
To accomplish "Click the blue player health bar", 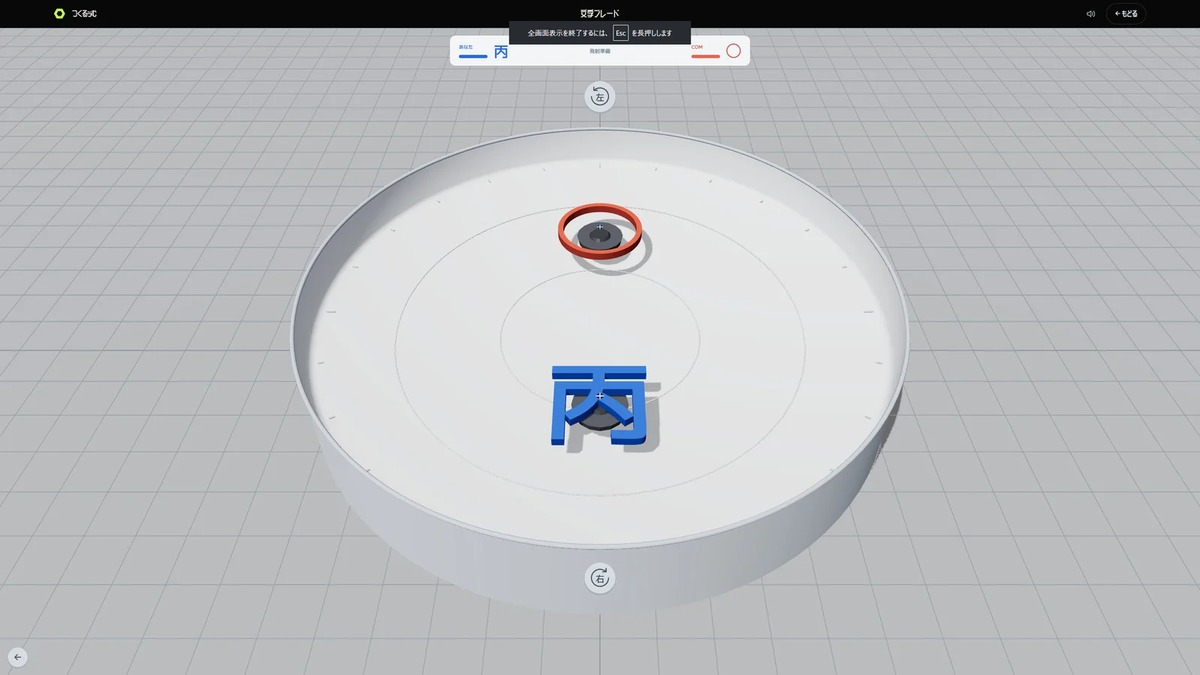I will (473, 56).
